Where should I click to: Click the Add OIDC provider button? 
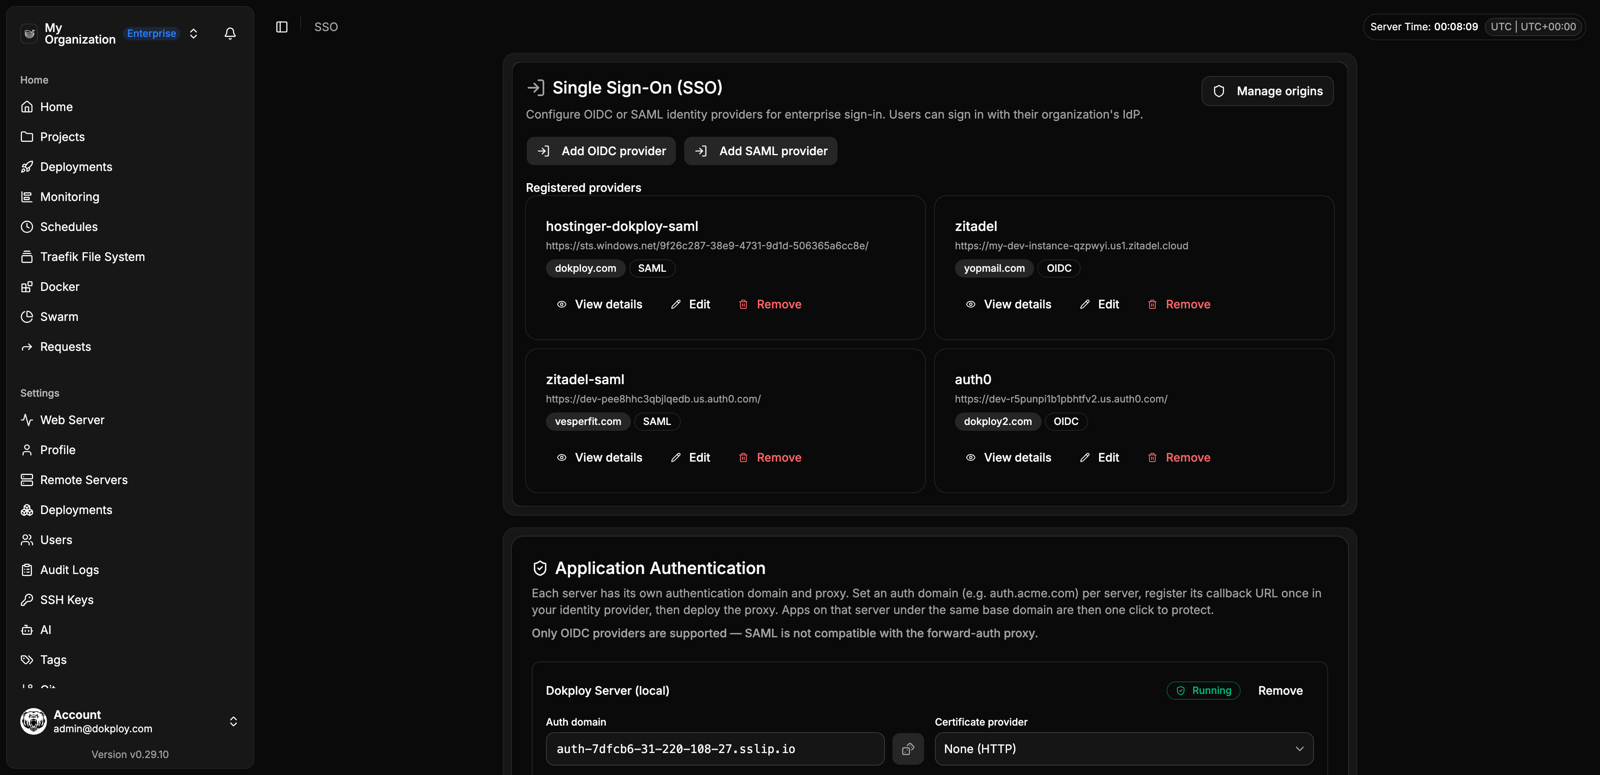[601, 151]
